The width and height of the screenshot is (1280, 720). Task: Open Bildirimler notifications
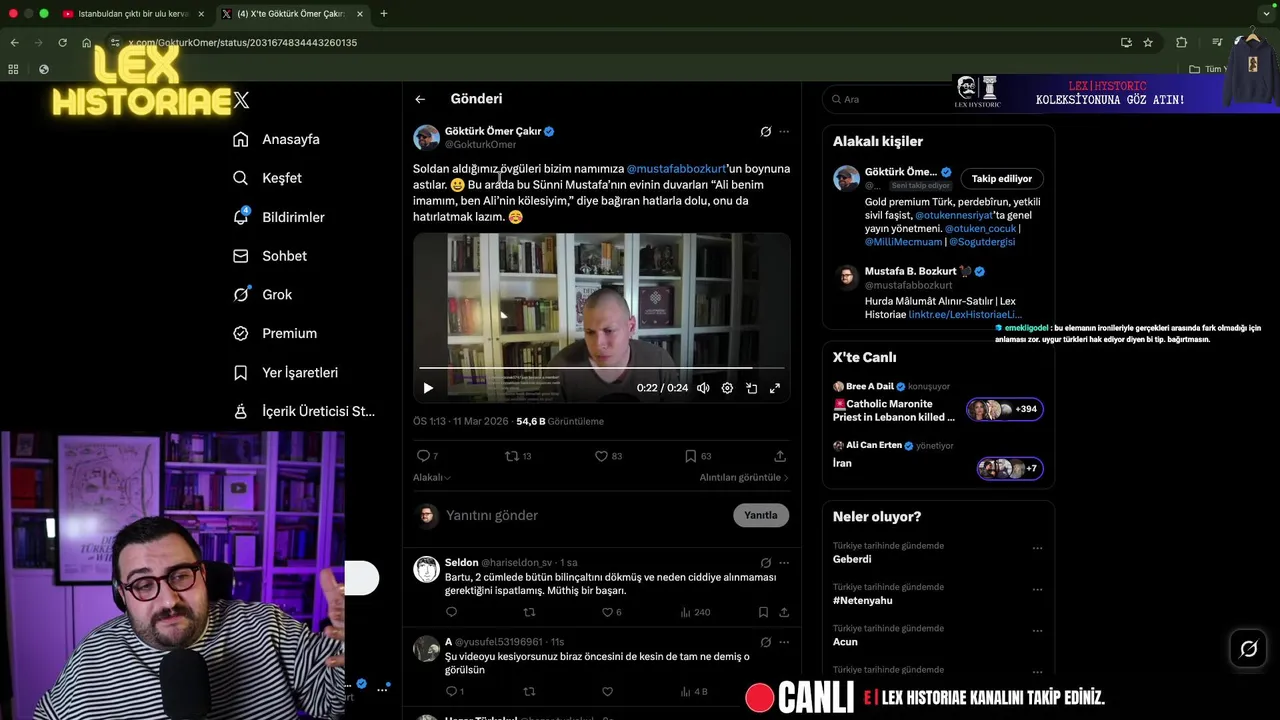(278, 217)
